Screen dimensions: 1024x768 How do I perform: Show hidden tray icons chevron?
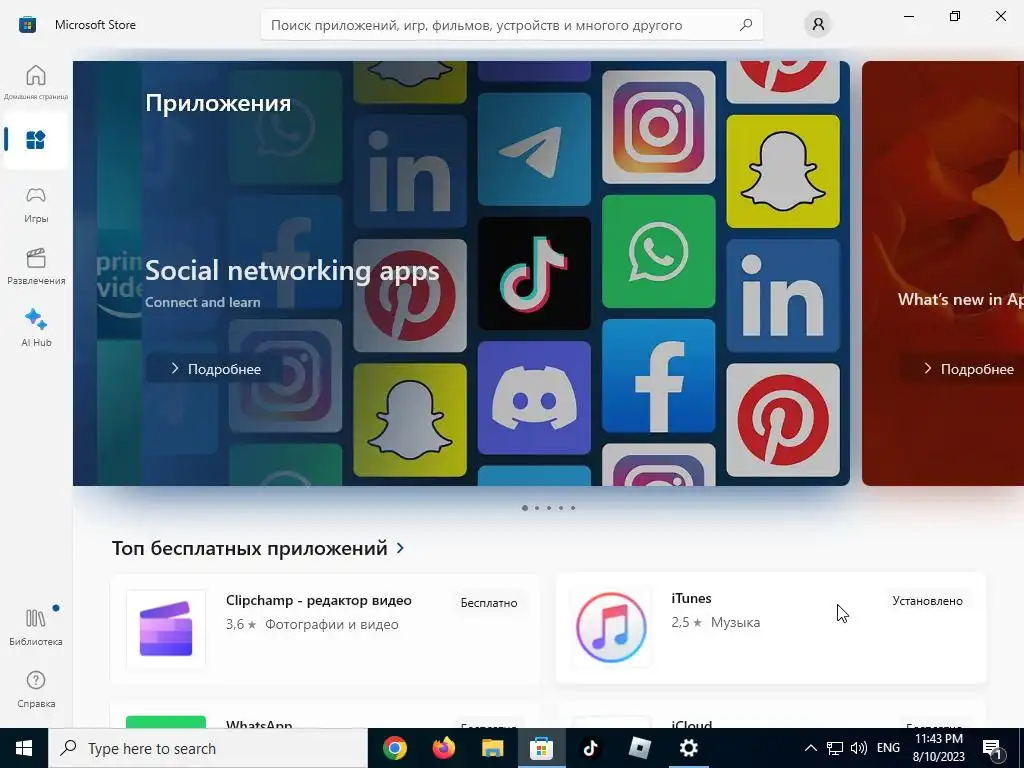click(x=810, y=748)
